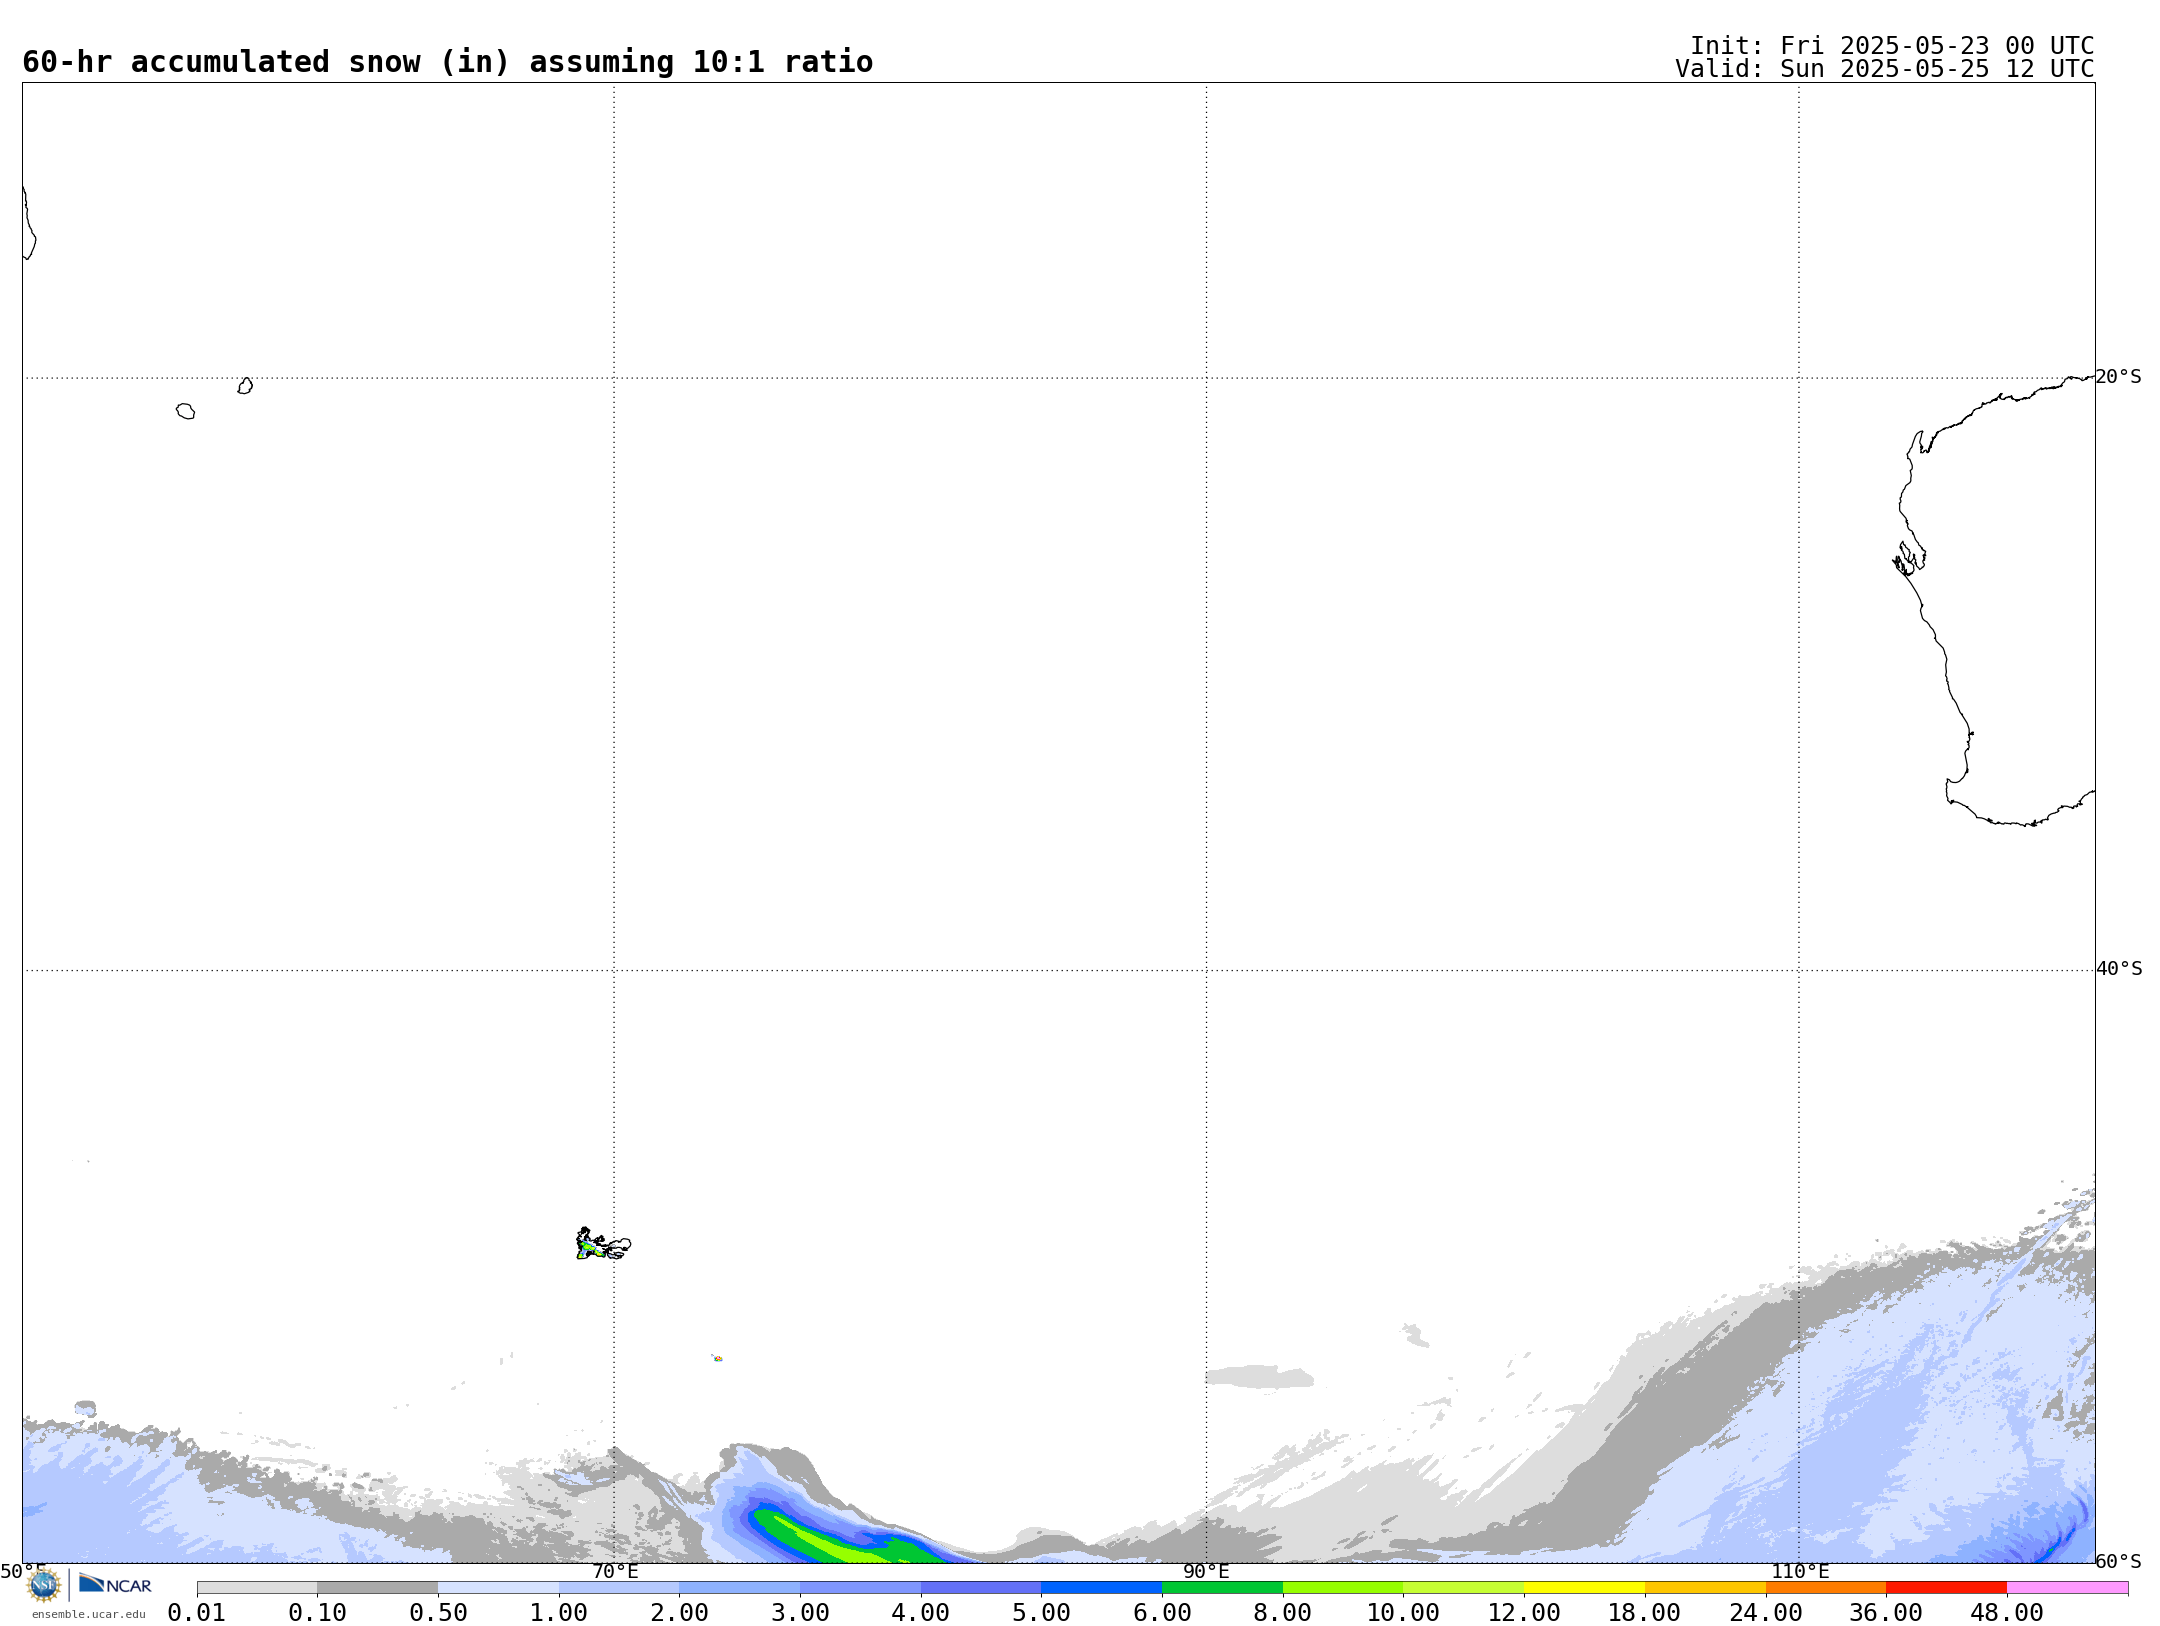2160x1626 pixels.
Task: Click the 6.00 legend value
Action: pyautogui.click(x=1162, y=1613)
